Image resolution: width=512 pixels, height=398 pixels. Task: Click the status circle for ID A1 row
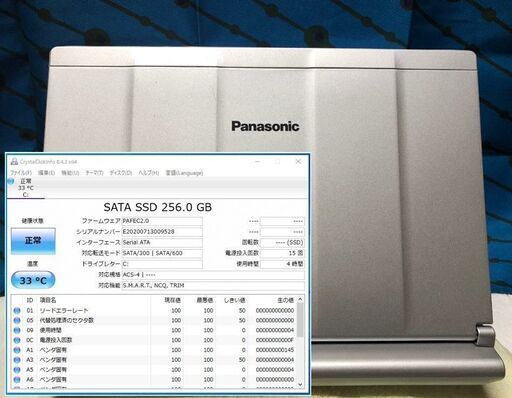pos(17,350)
